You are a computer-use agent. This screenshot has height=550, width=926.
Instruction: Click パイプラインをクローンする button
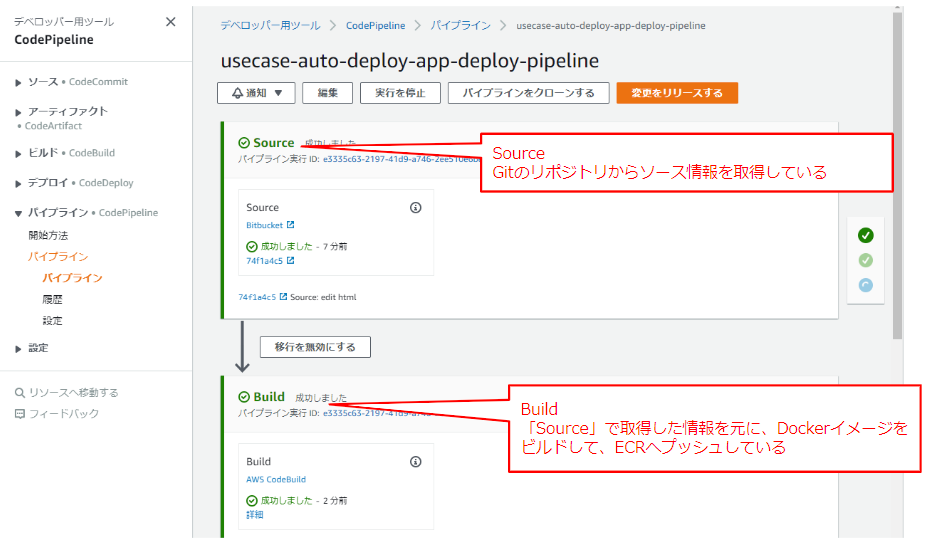529,93
